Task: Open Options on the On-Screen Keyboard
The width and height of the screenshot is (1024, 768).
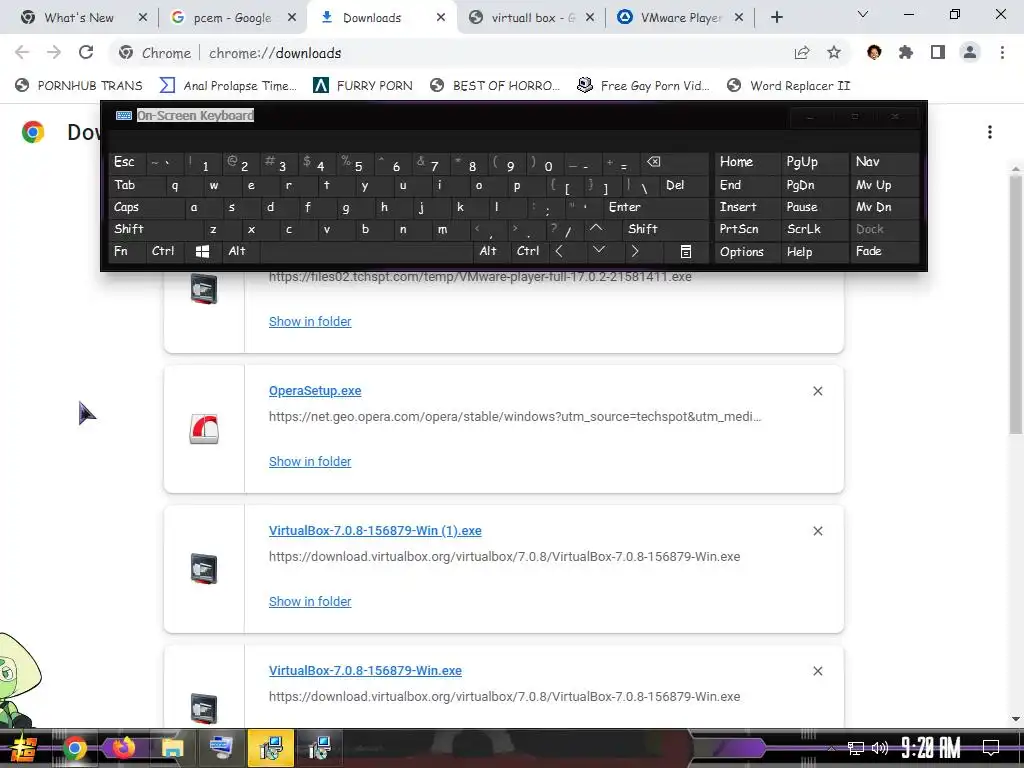Action: (747, 251)
